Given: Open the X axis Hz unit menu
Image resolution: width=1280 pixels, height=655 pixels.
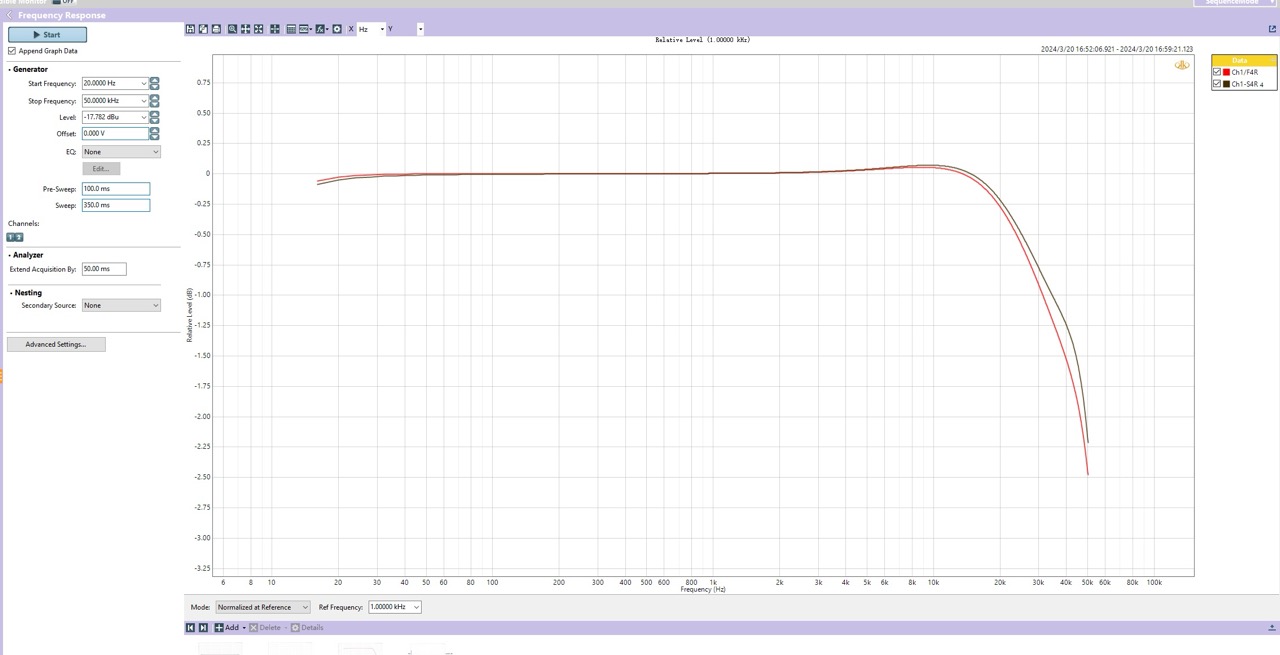Looking at the screenshot, I should [x=370, y=29].
